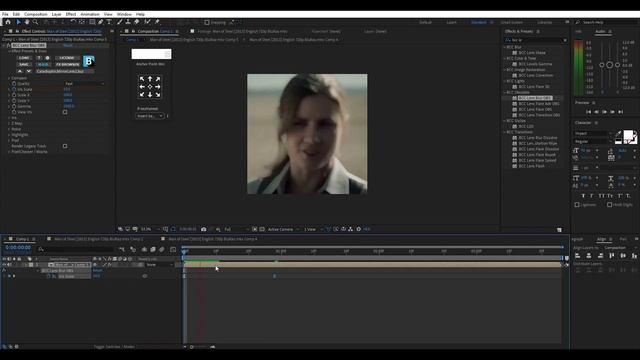Click the eyedropper in Character panel
The width and height of the screenshot is (640, 360).
coord(618,133)
